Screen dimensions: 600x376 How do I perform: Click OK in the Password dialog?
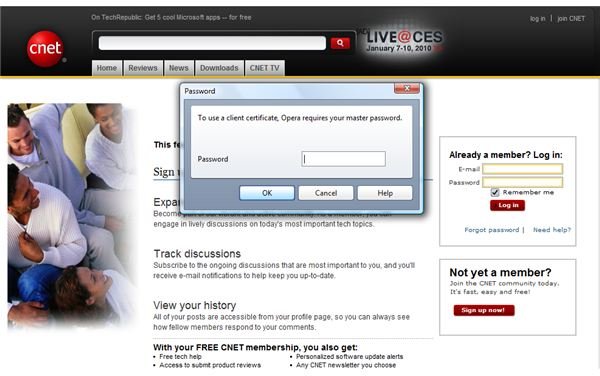(267, 193)
